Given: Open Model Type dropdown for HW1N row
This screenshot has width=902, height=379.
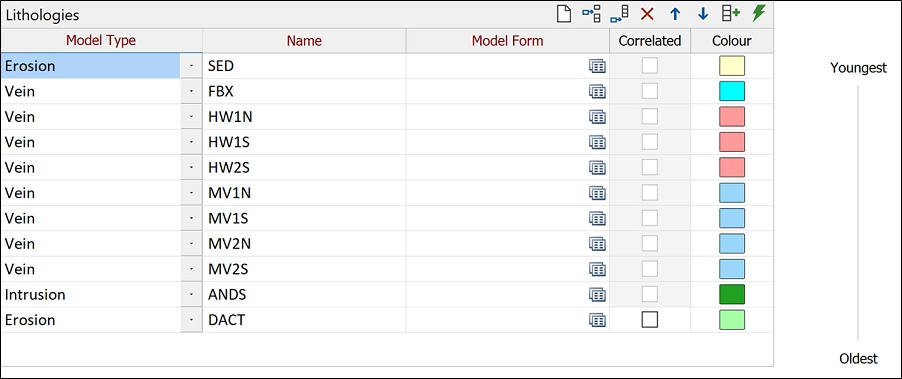Looking at the screenshot, I should click(x=191, y=117).
